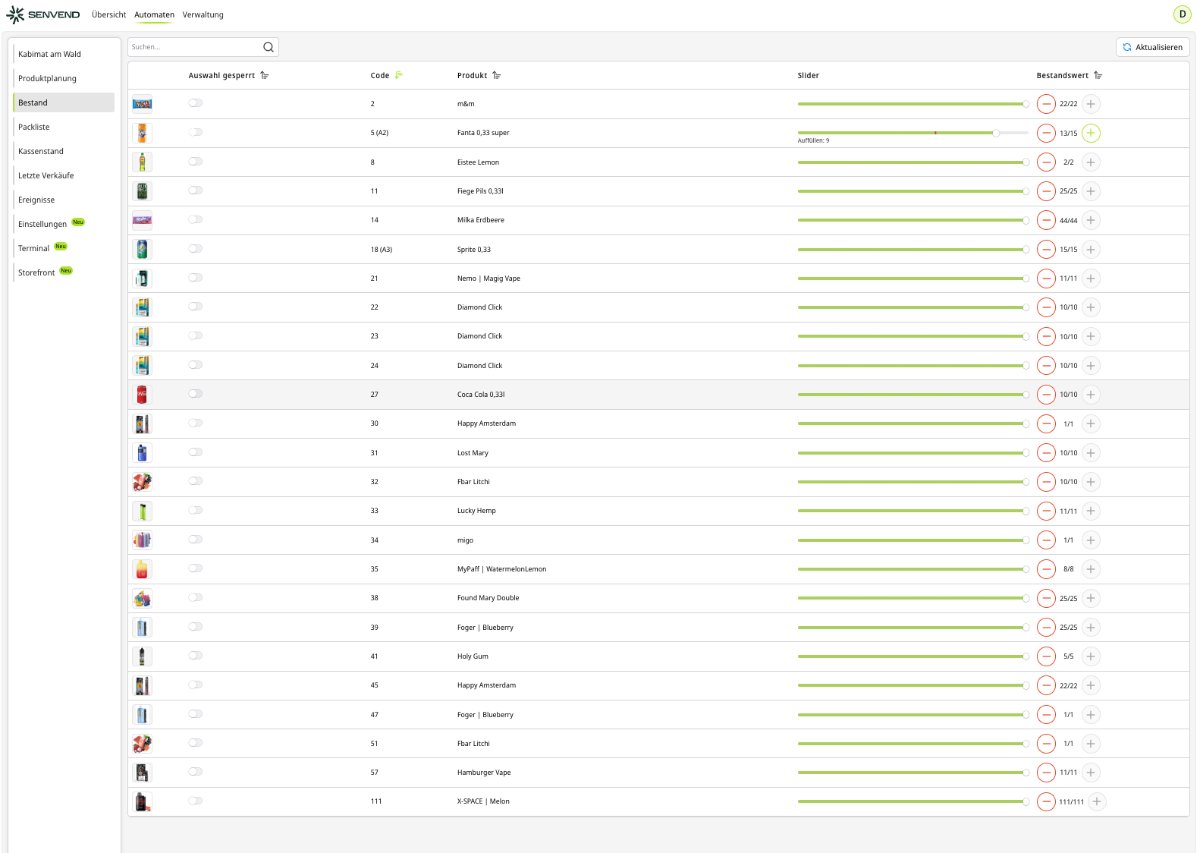Increase stock for X-SPACE | Melon
This screenshot has width=1200, height=853.
pos(1097,801)
